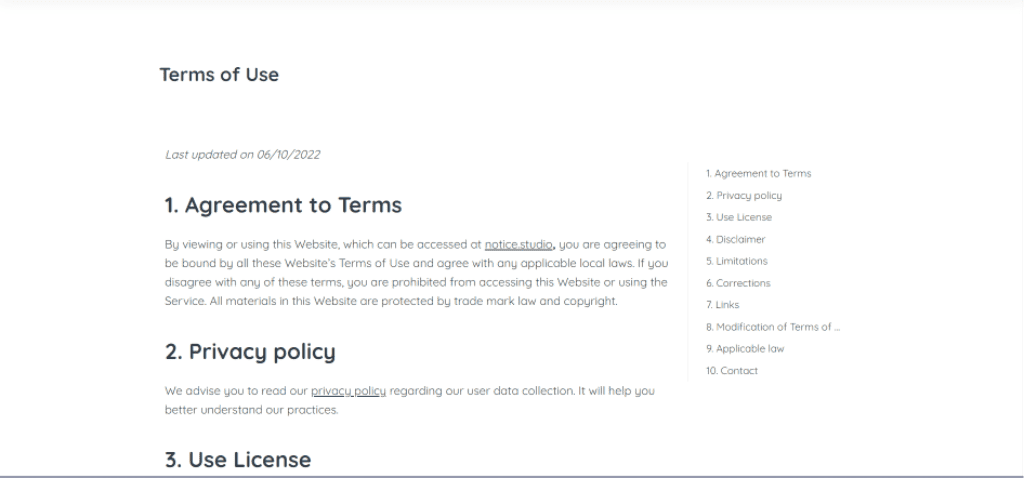Click the Terms of Use page title
The width and height of the screenshot is (1024, 478).
(x=219, y=74)
